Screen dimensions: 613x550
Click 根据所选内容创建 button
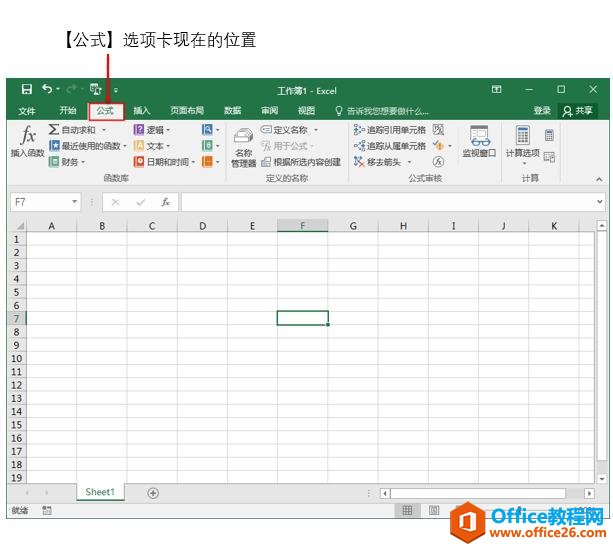click(x=301, y=161)
